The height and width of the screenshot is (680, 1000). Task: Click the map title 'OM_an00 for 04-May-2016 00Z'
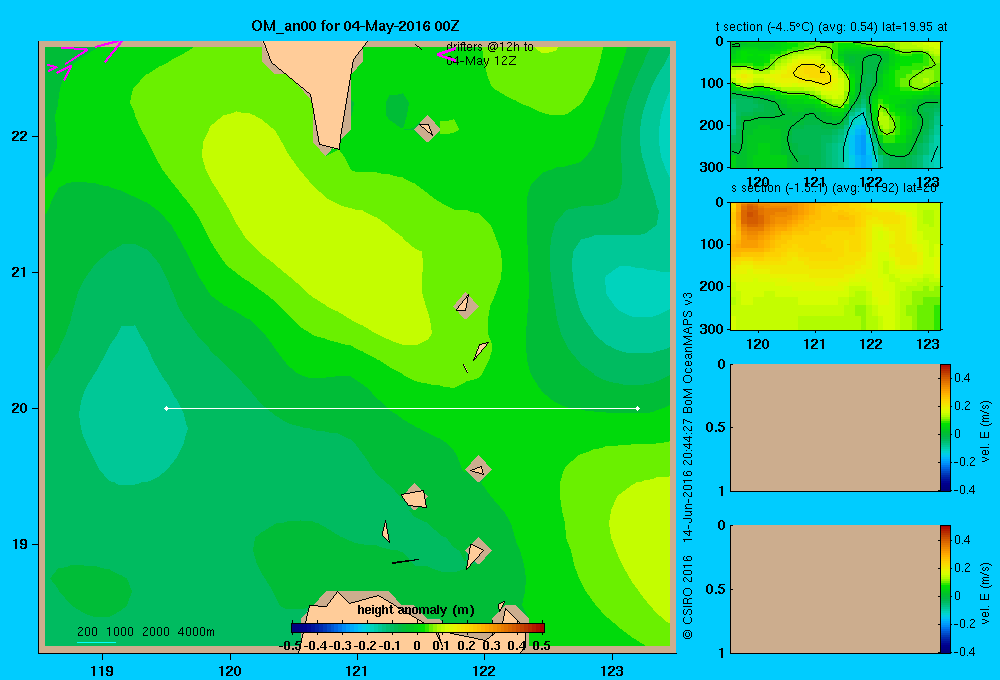point(355,26)
